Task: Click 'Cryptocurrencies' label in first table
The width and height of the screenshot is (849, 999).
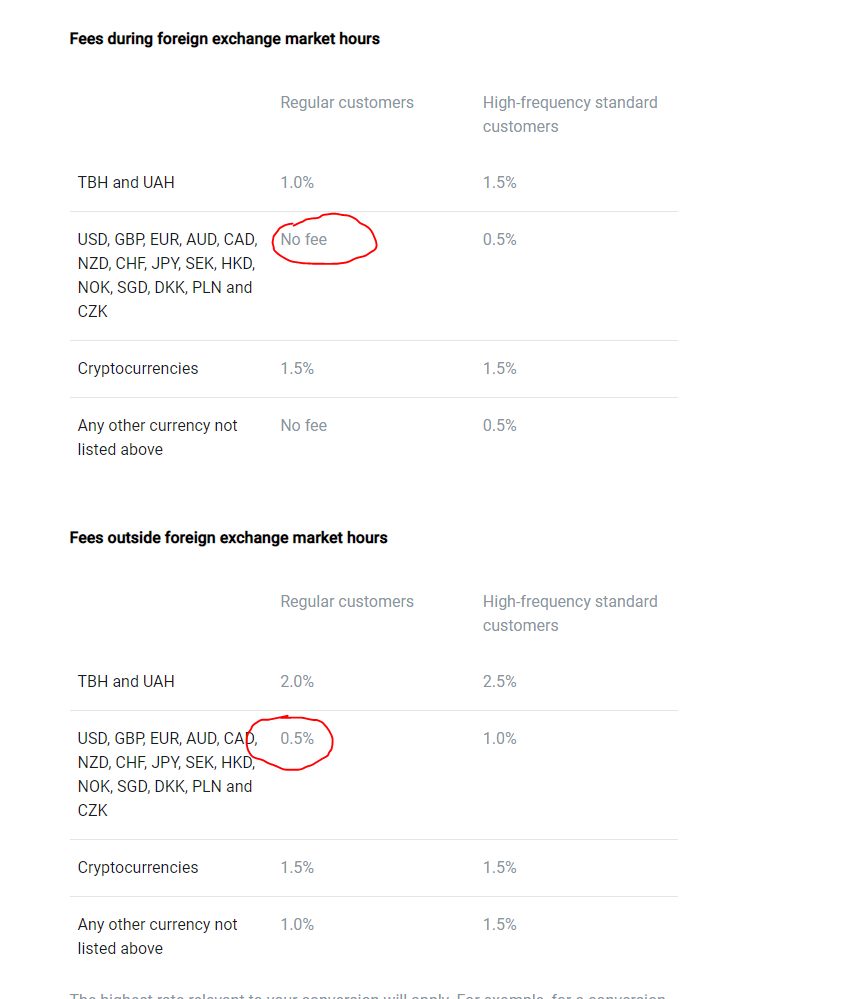Action: click(x=138, y=369)
